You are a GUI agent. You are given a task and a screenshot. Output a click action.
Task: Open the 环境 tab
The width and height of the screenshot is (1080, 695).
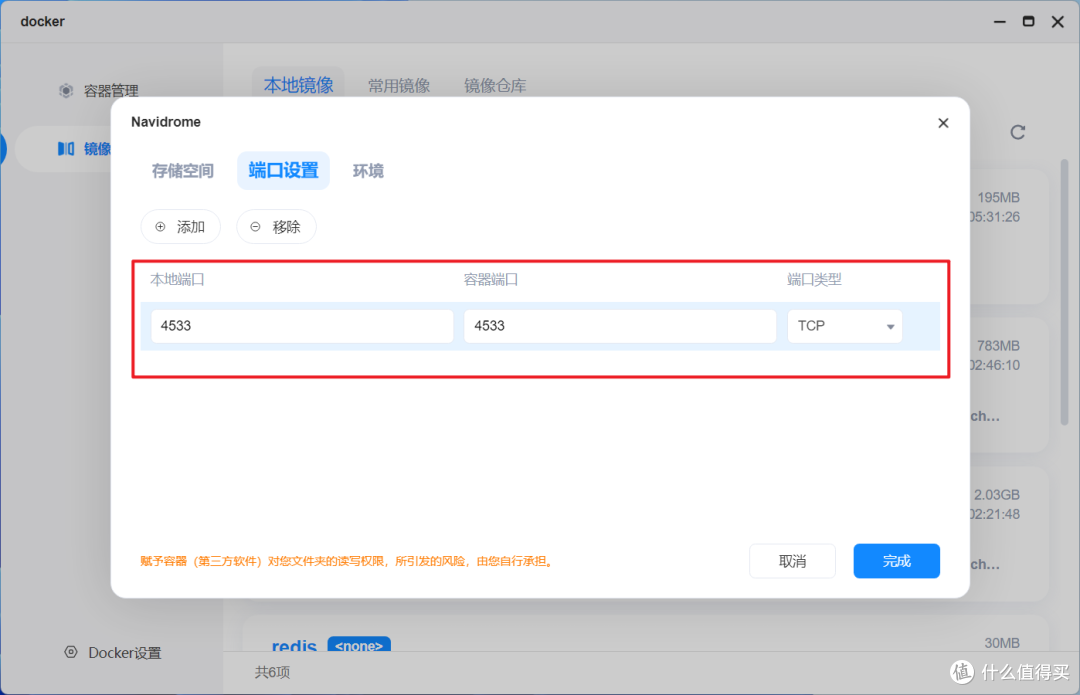368,171
